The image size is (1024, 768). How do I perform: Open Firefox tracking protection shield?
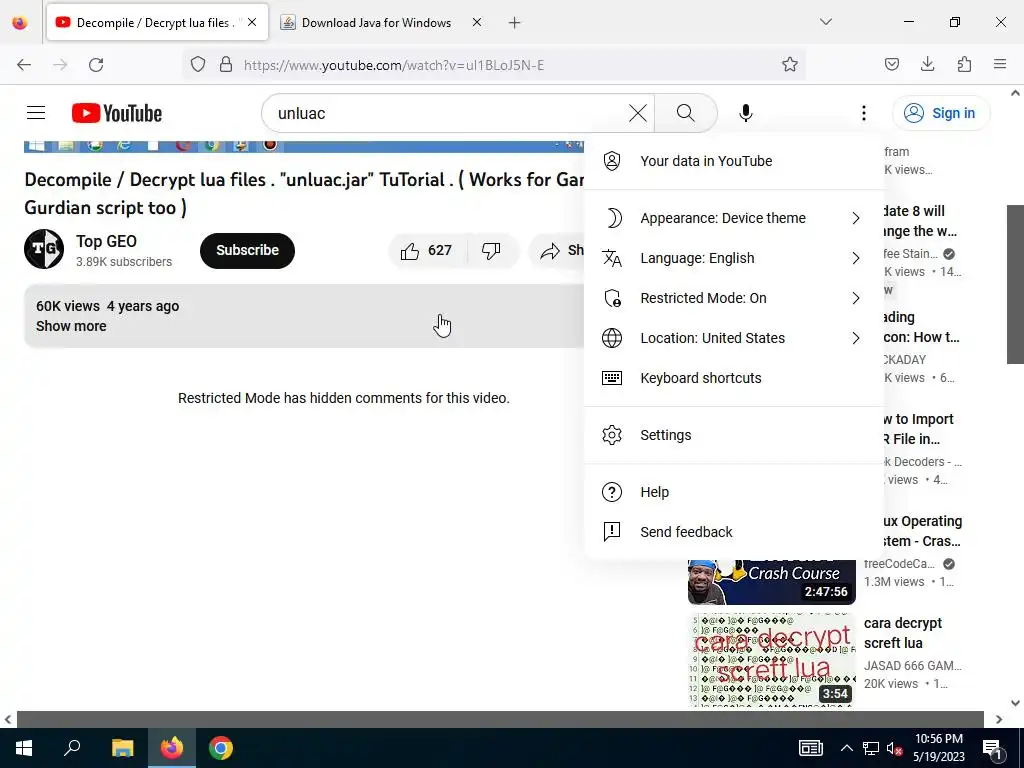198,65
